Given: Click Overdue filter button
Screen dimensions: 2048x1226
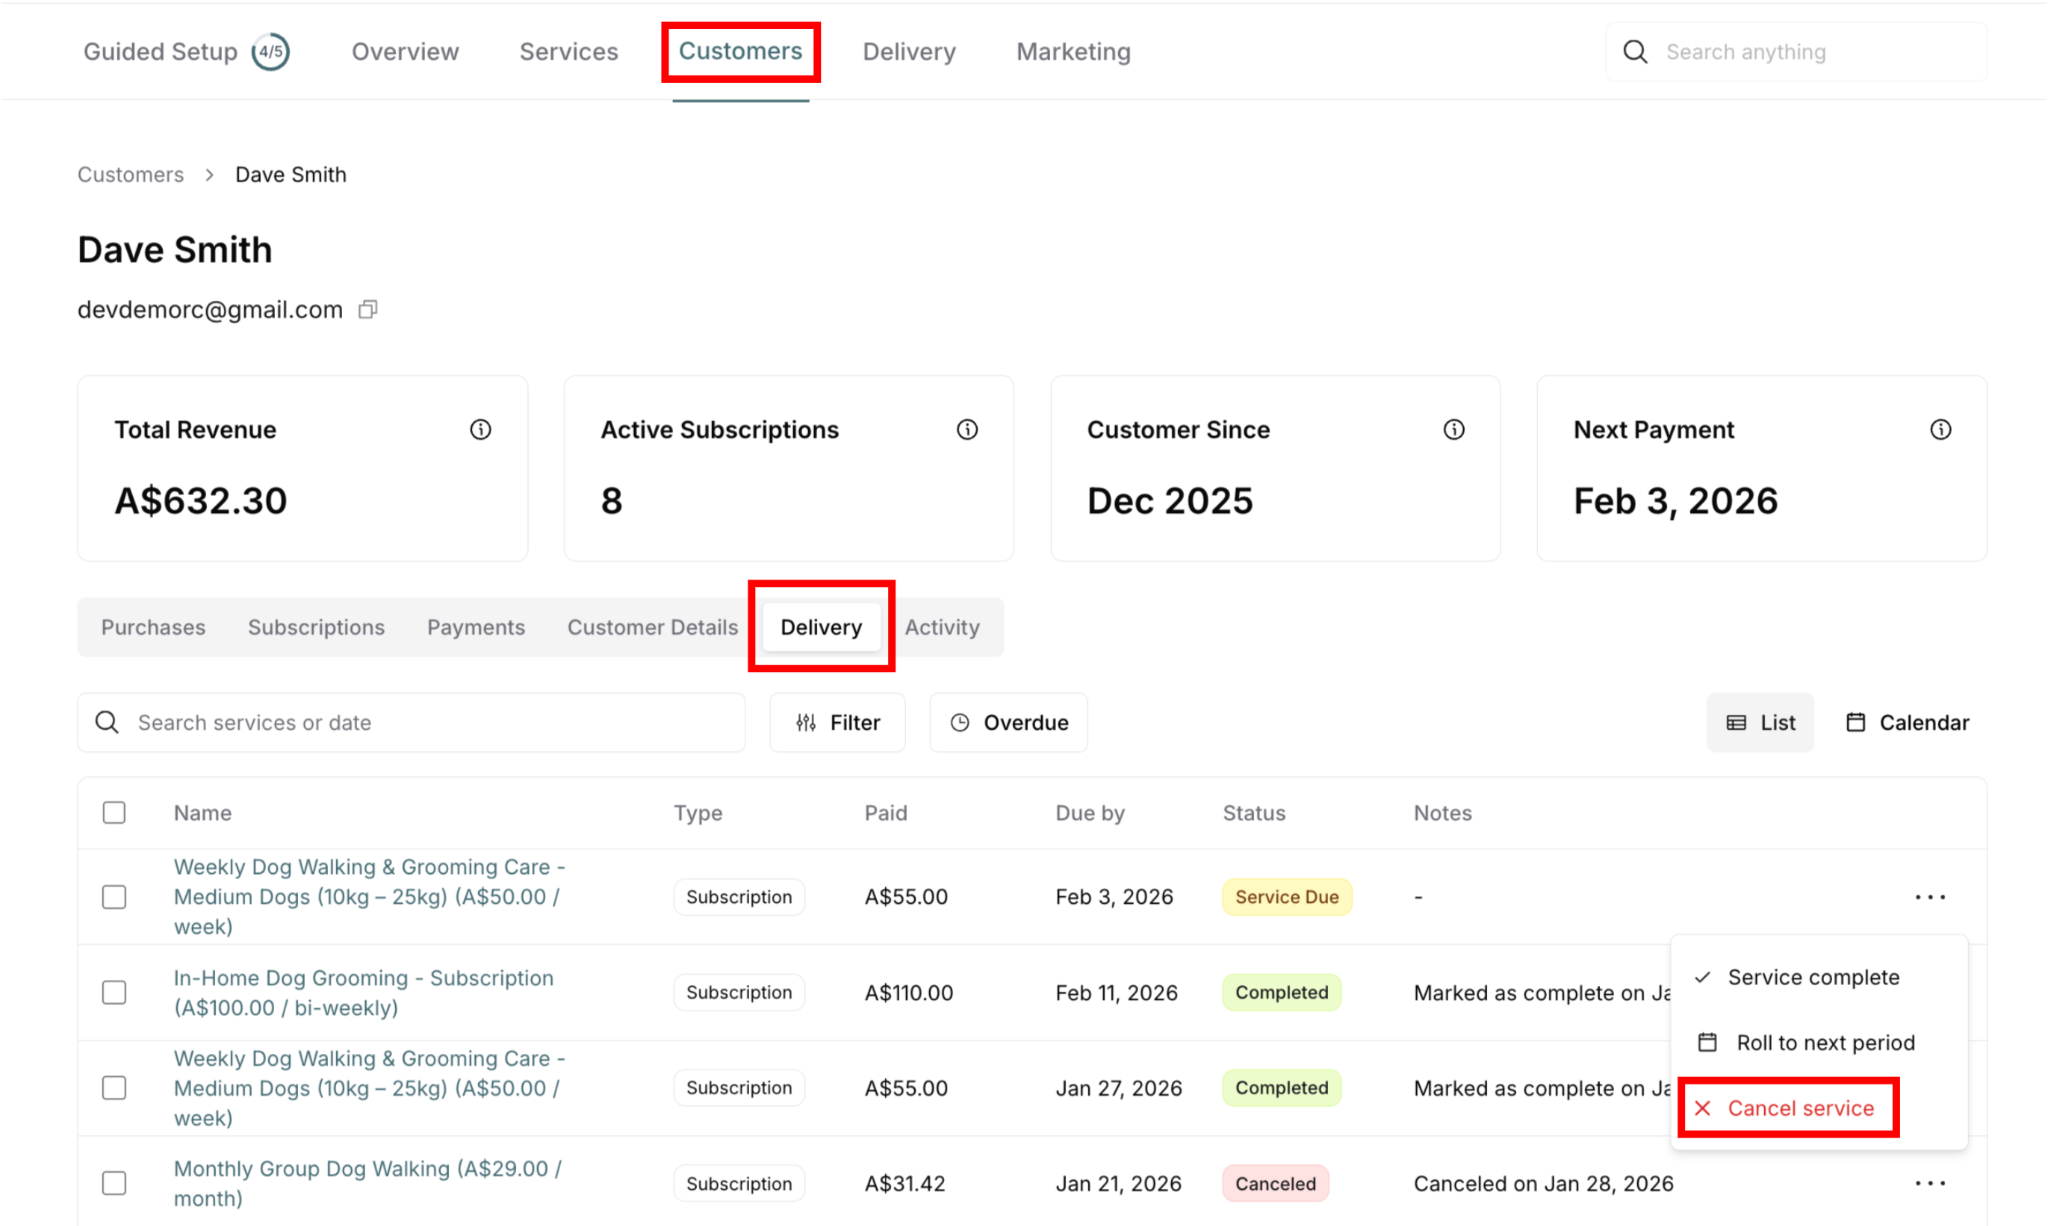Looking at the screenshot, I should (x=1008, y=722).
